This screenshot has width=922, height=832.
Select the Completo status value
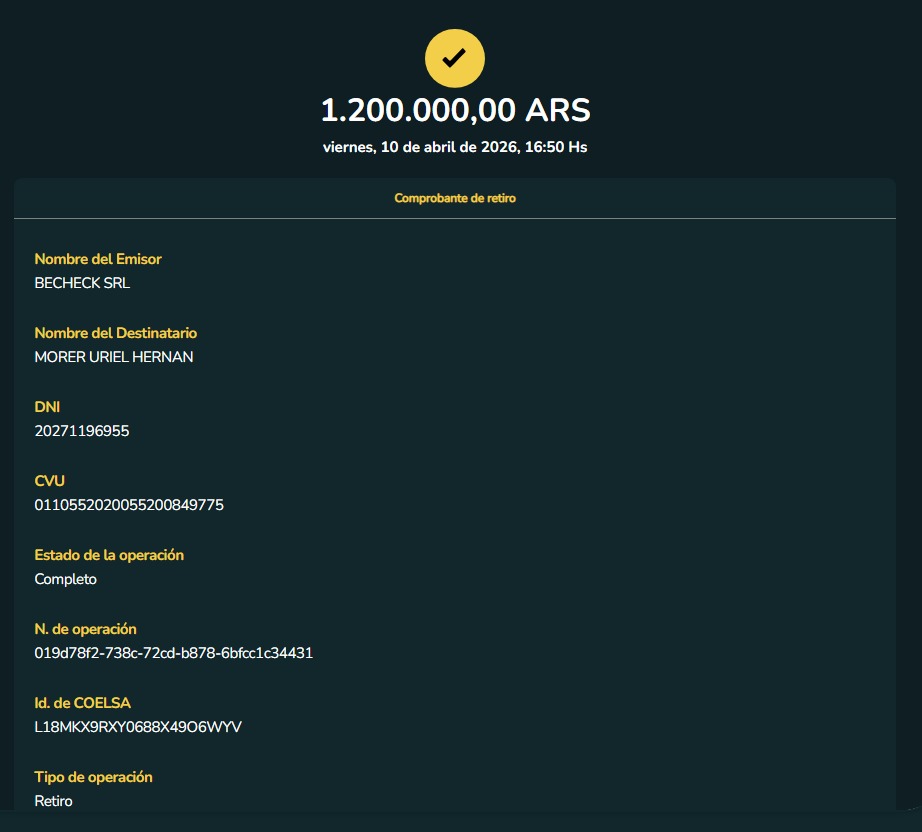66,579
